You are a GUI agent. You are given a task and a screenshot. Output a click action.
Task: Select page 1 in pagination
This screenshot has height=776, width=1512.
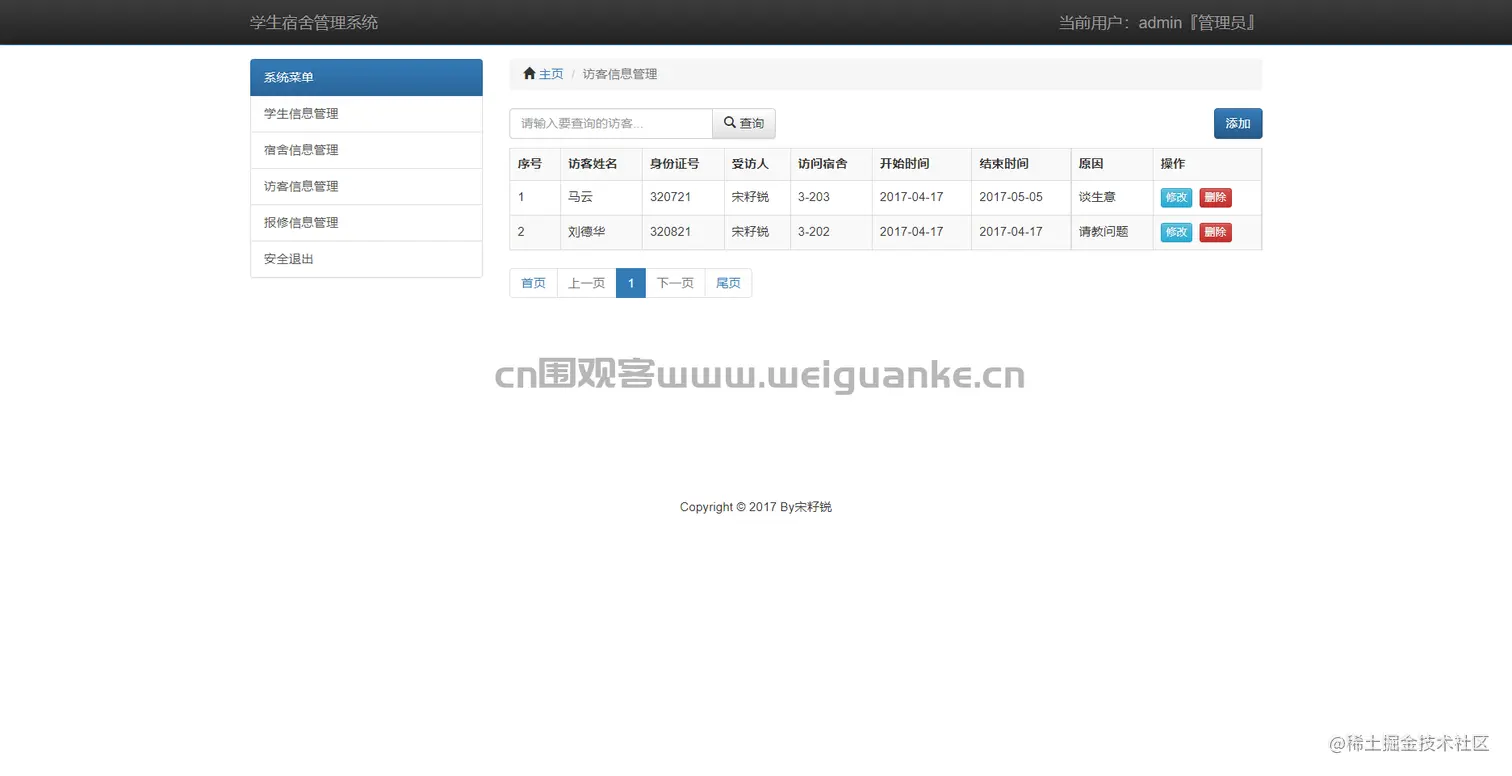tap(631, 283)
